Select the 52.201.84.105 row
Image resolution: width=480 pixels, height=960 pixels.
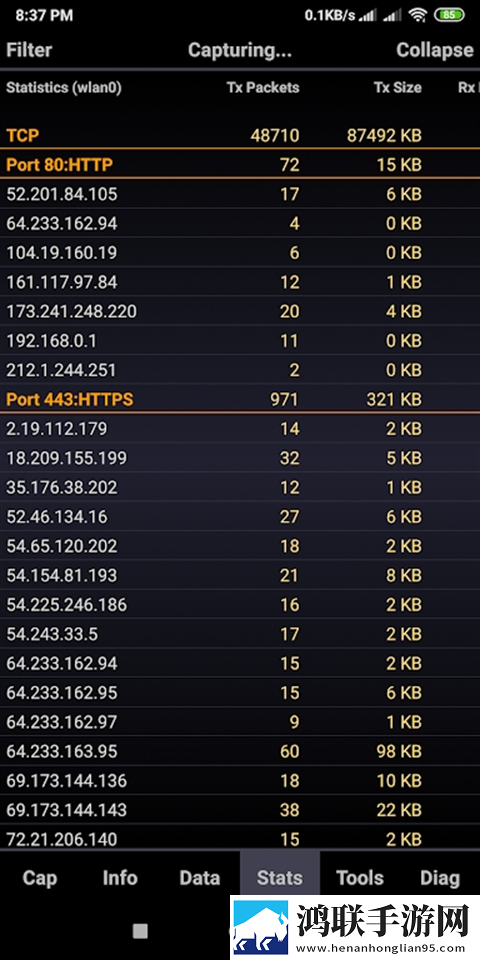(x=240, y=194)
